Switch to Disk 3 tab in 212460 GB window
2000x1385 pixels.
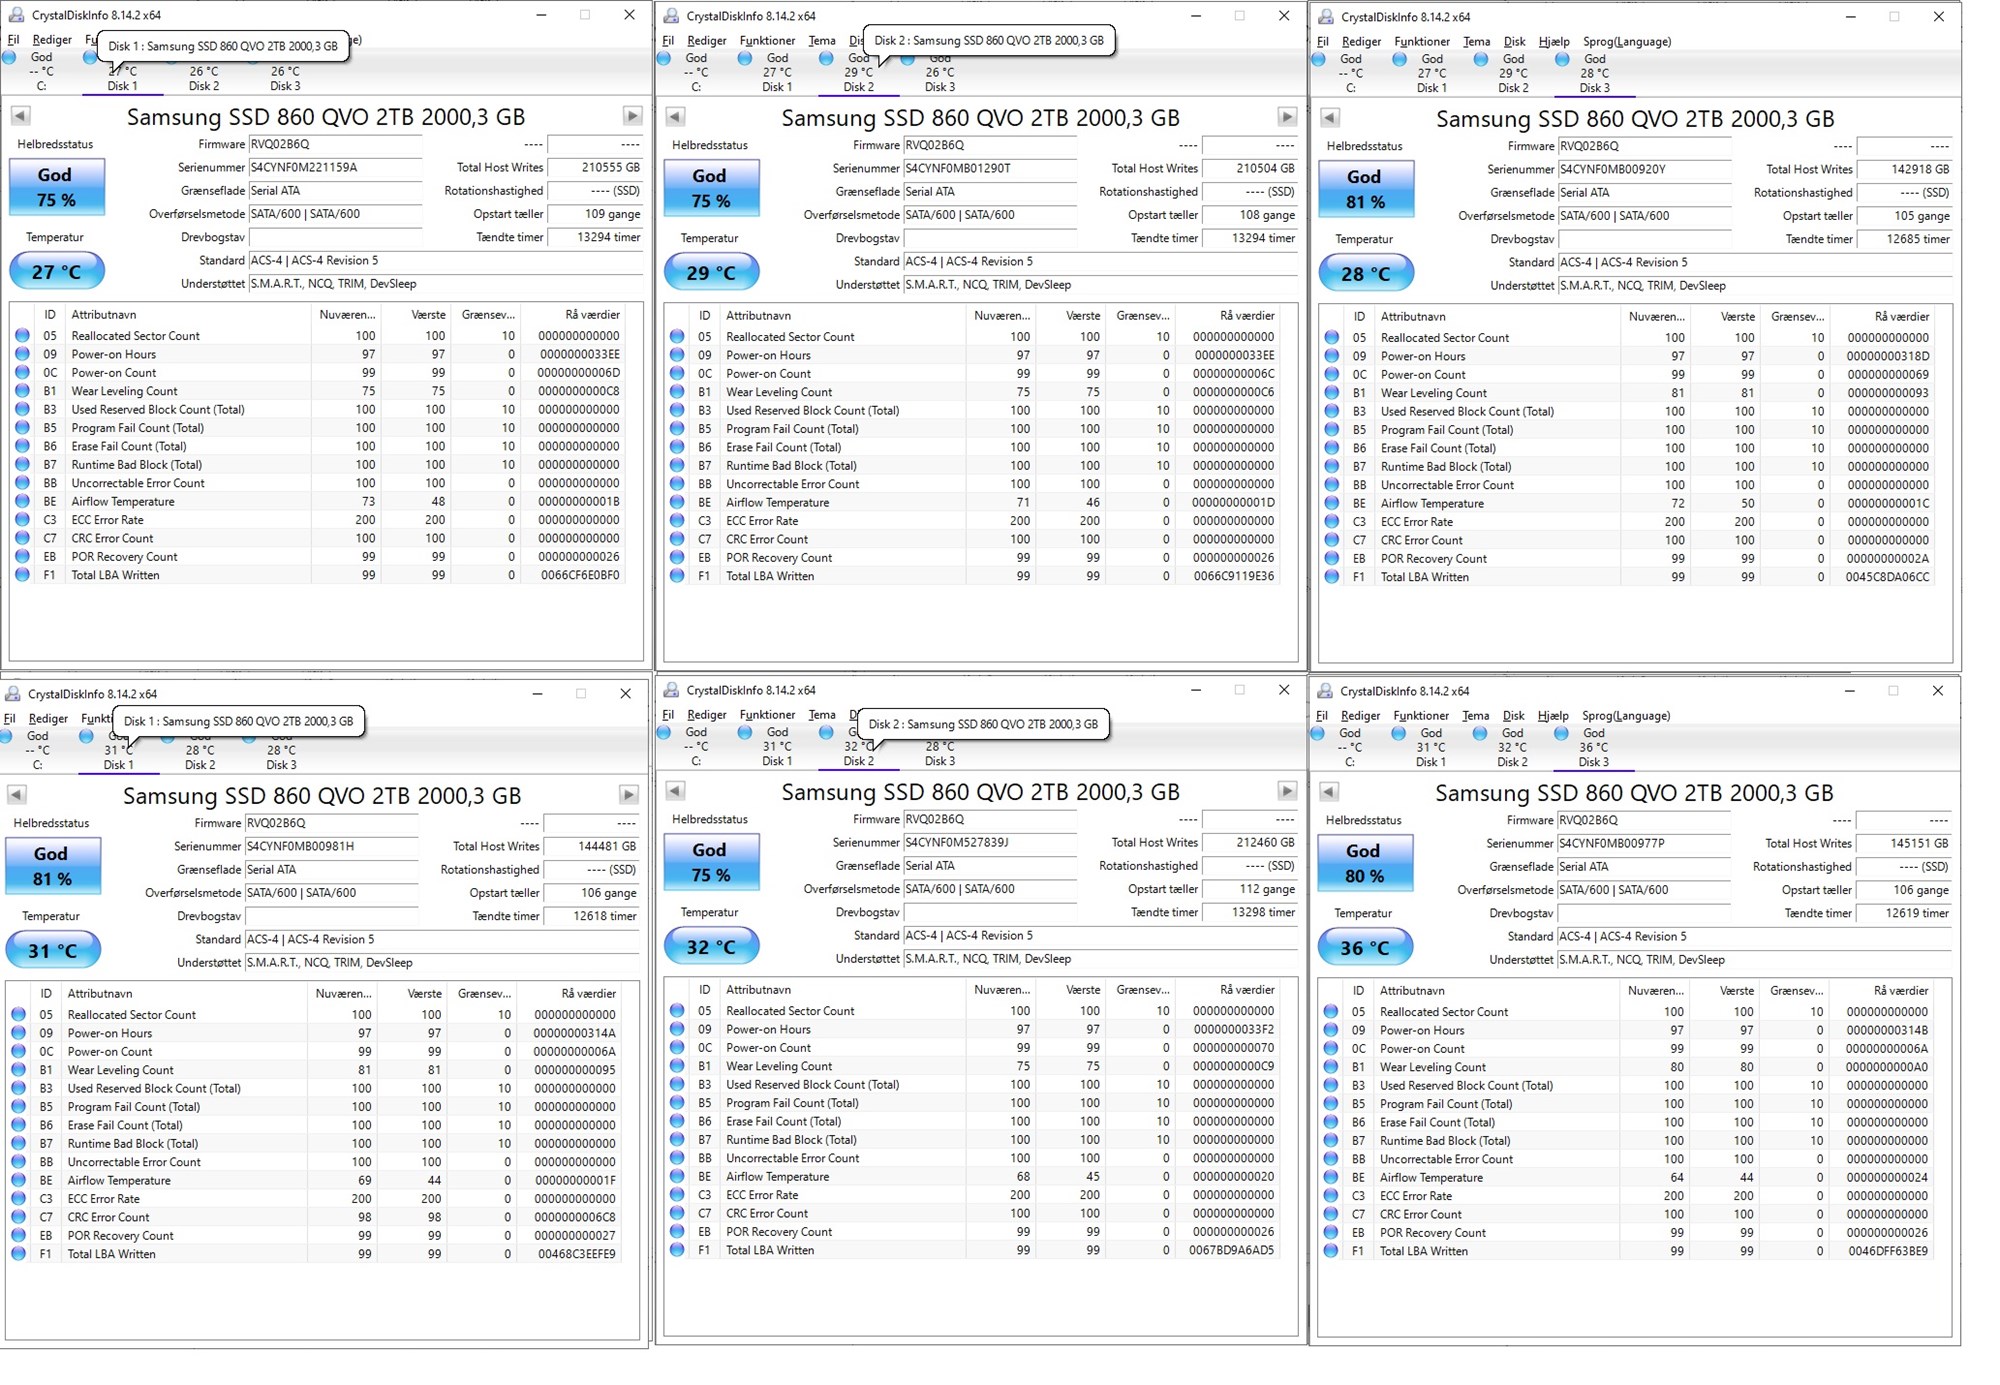(x=940, y=747)
